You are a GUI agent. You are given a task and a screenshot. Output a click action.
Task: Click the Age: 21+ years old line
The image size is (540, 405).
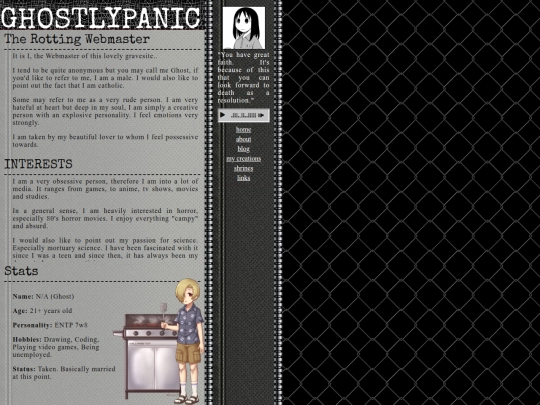pos(42,311)
